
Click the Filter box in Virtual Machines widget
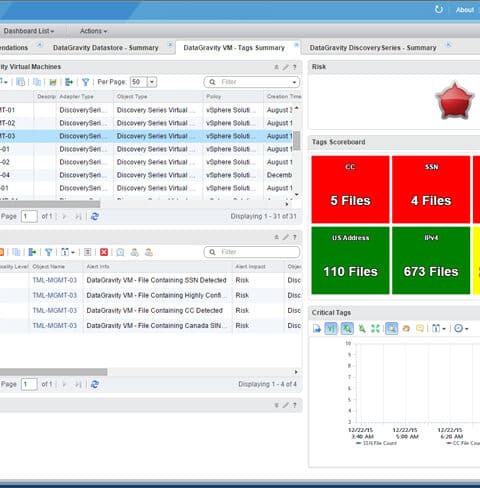tap(252, 82)
